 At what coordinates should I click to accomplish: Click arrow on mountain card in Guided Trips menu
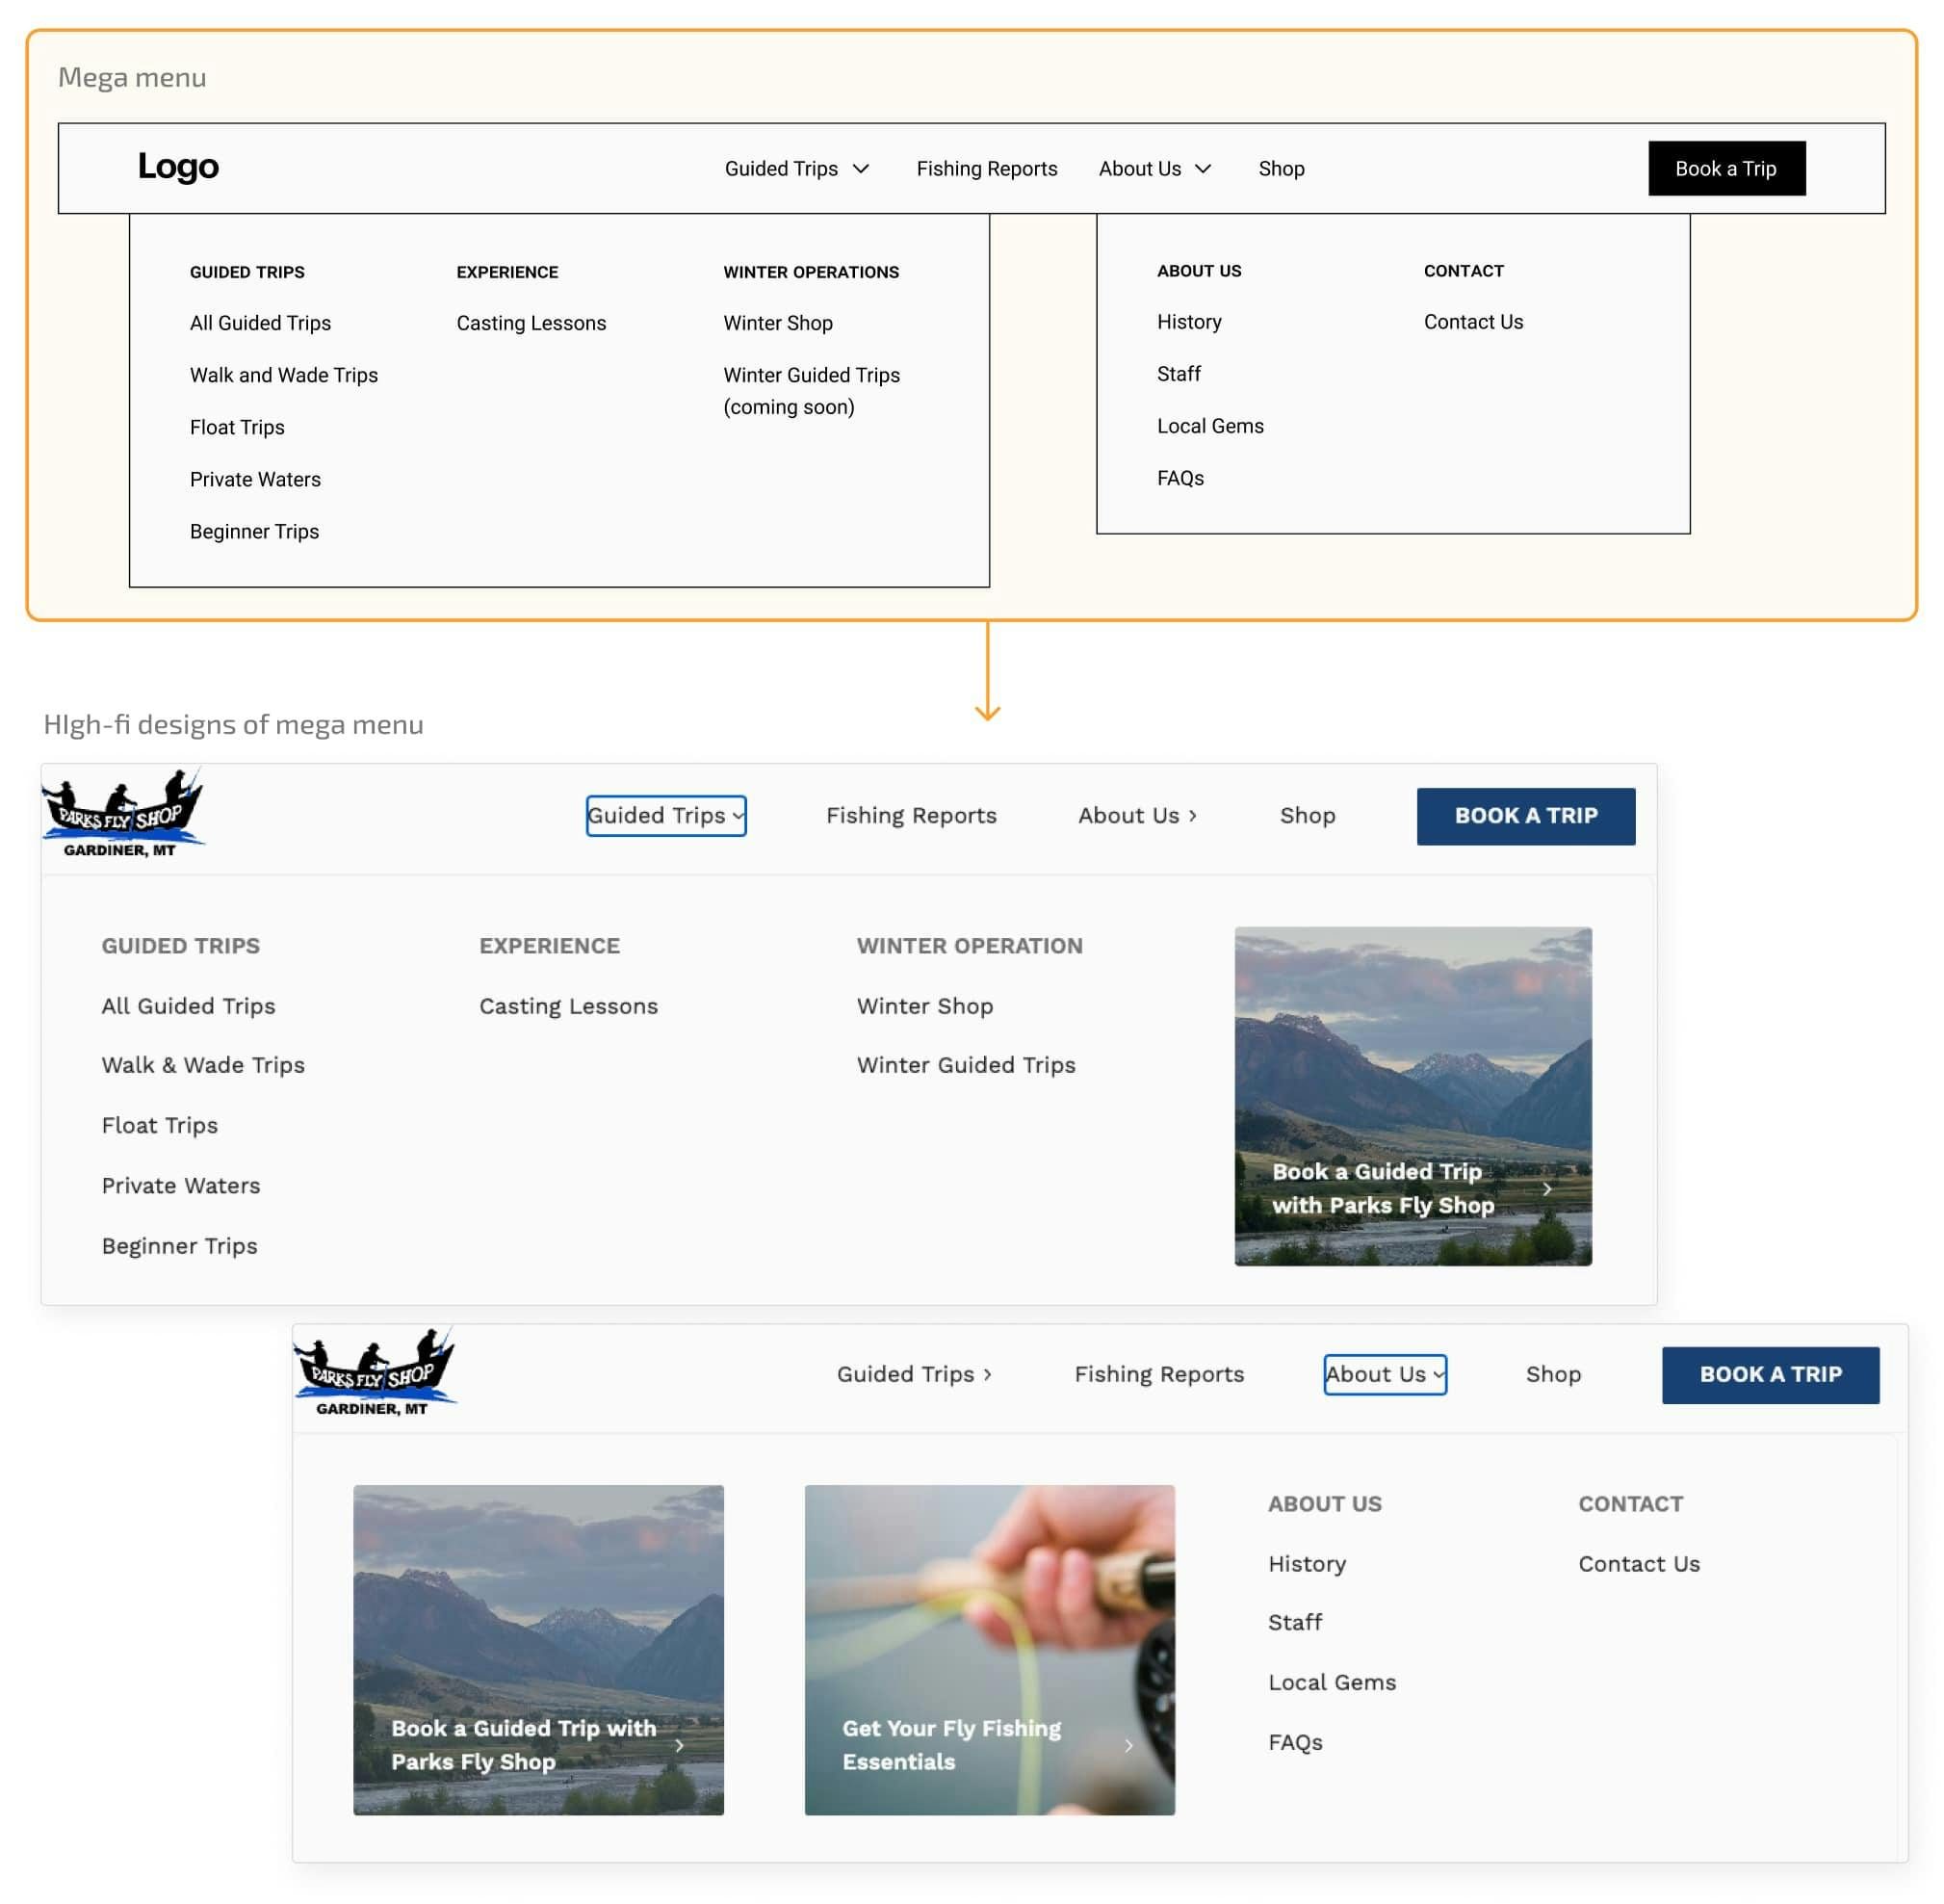[x=1546, y=1188]
